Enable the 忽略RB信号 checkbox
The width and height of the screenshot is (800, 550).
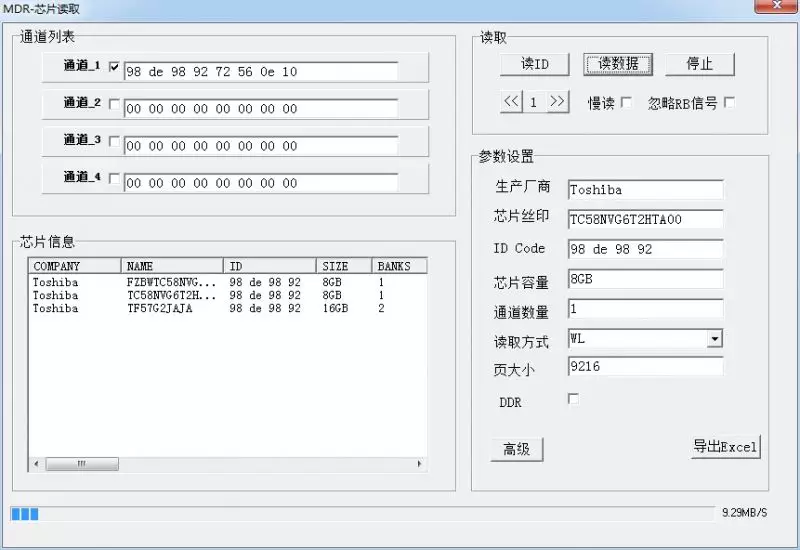click(x=729, y=102)
